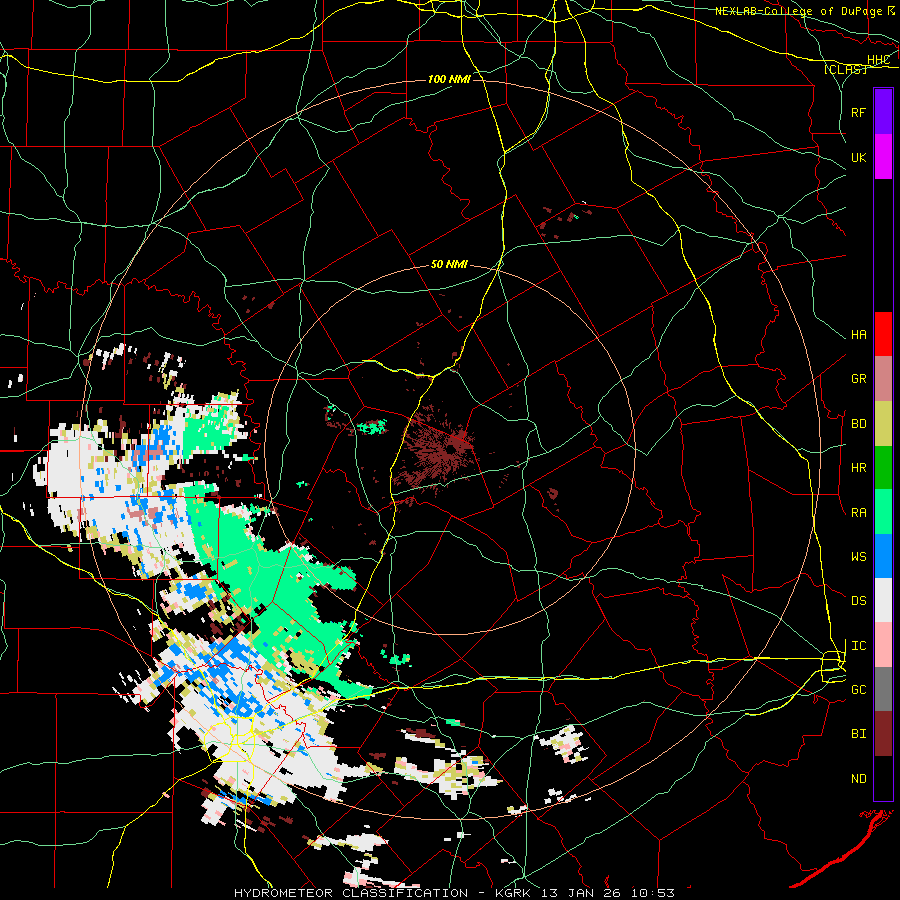Click the "RA" legend label text

[x=858, y=513]
